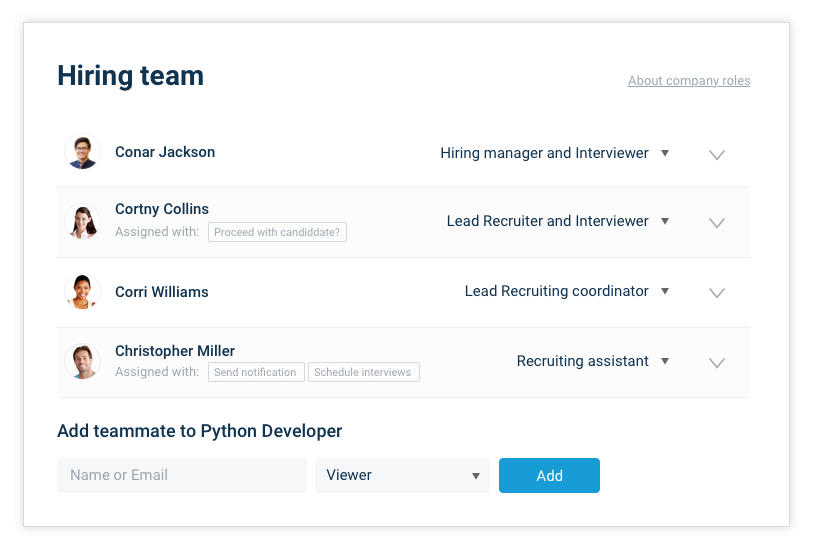Select Christopher Miller's name
Screen dimensions: 817x547
[x=175, y=351]
